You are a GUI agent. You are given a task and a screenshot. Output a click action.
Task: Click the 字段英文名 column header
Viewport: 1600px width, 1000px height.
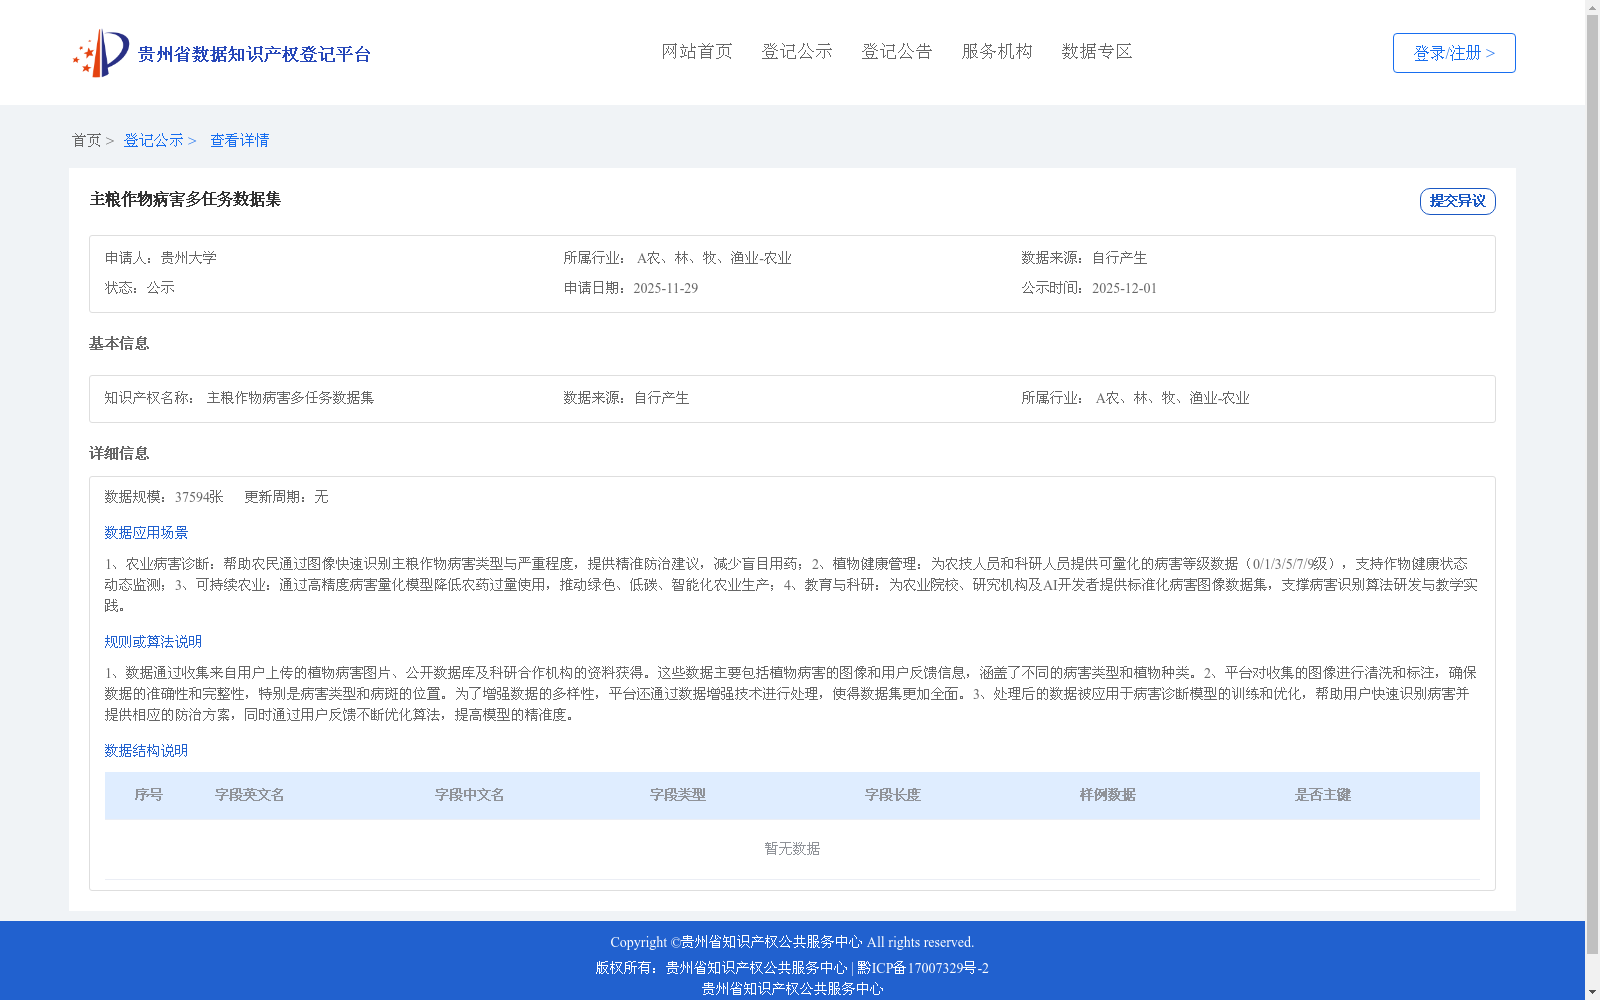[250, 795]
